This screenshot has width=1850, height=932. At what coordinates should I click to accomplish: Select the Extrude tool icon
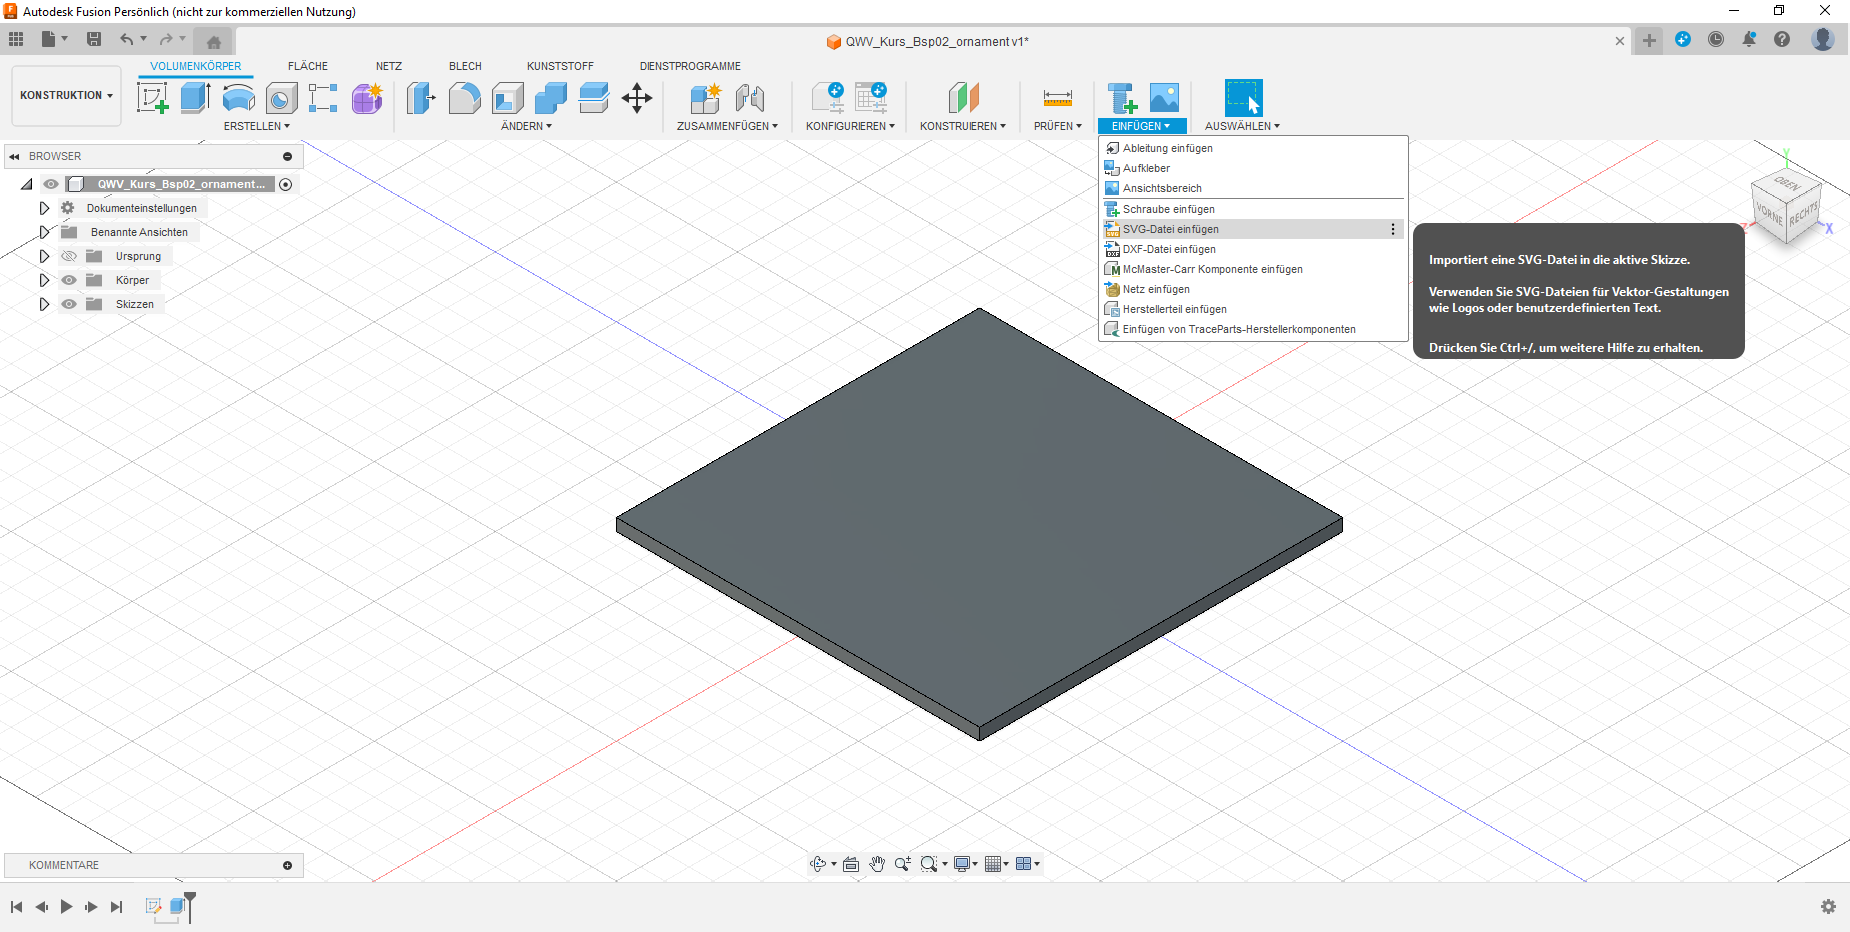pyautogui.click(x=195, y=98)
